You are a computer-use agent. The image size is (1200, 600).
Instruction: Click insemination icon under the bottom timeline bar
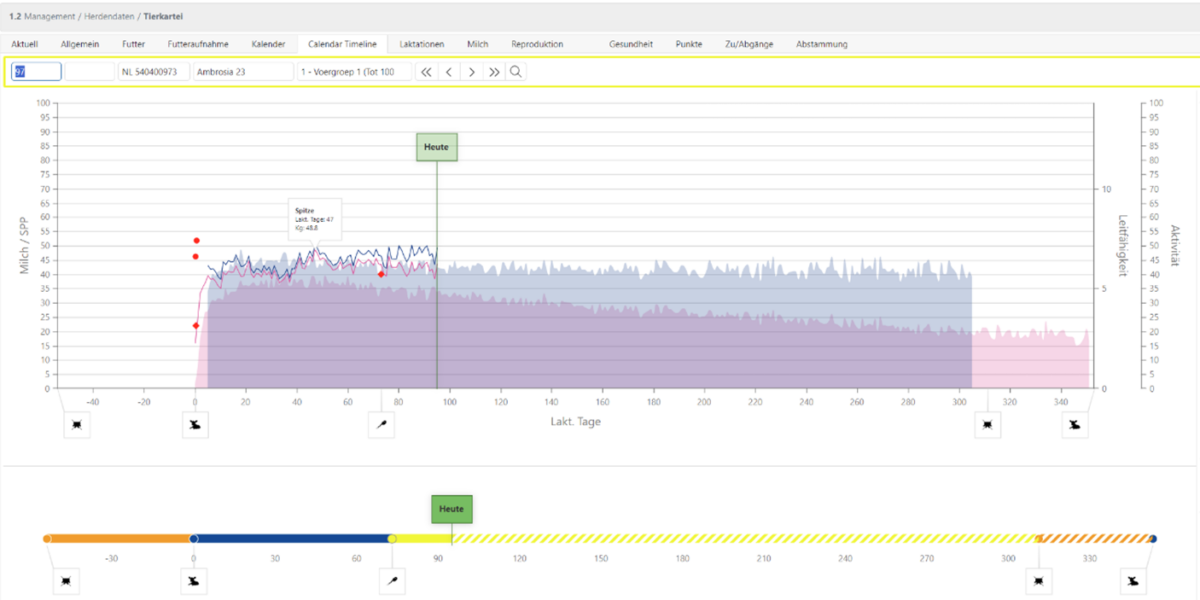point(394,580)
